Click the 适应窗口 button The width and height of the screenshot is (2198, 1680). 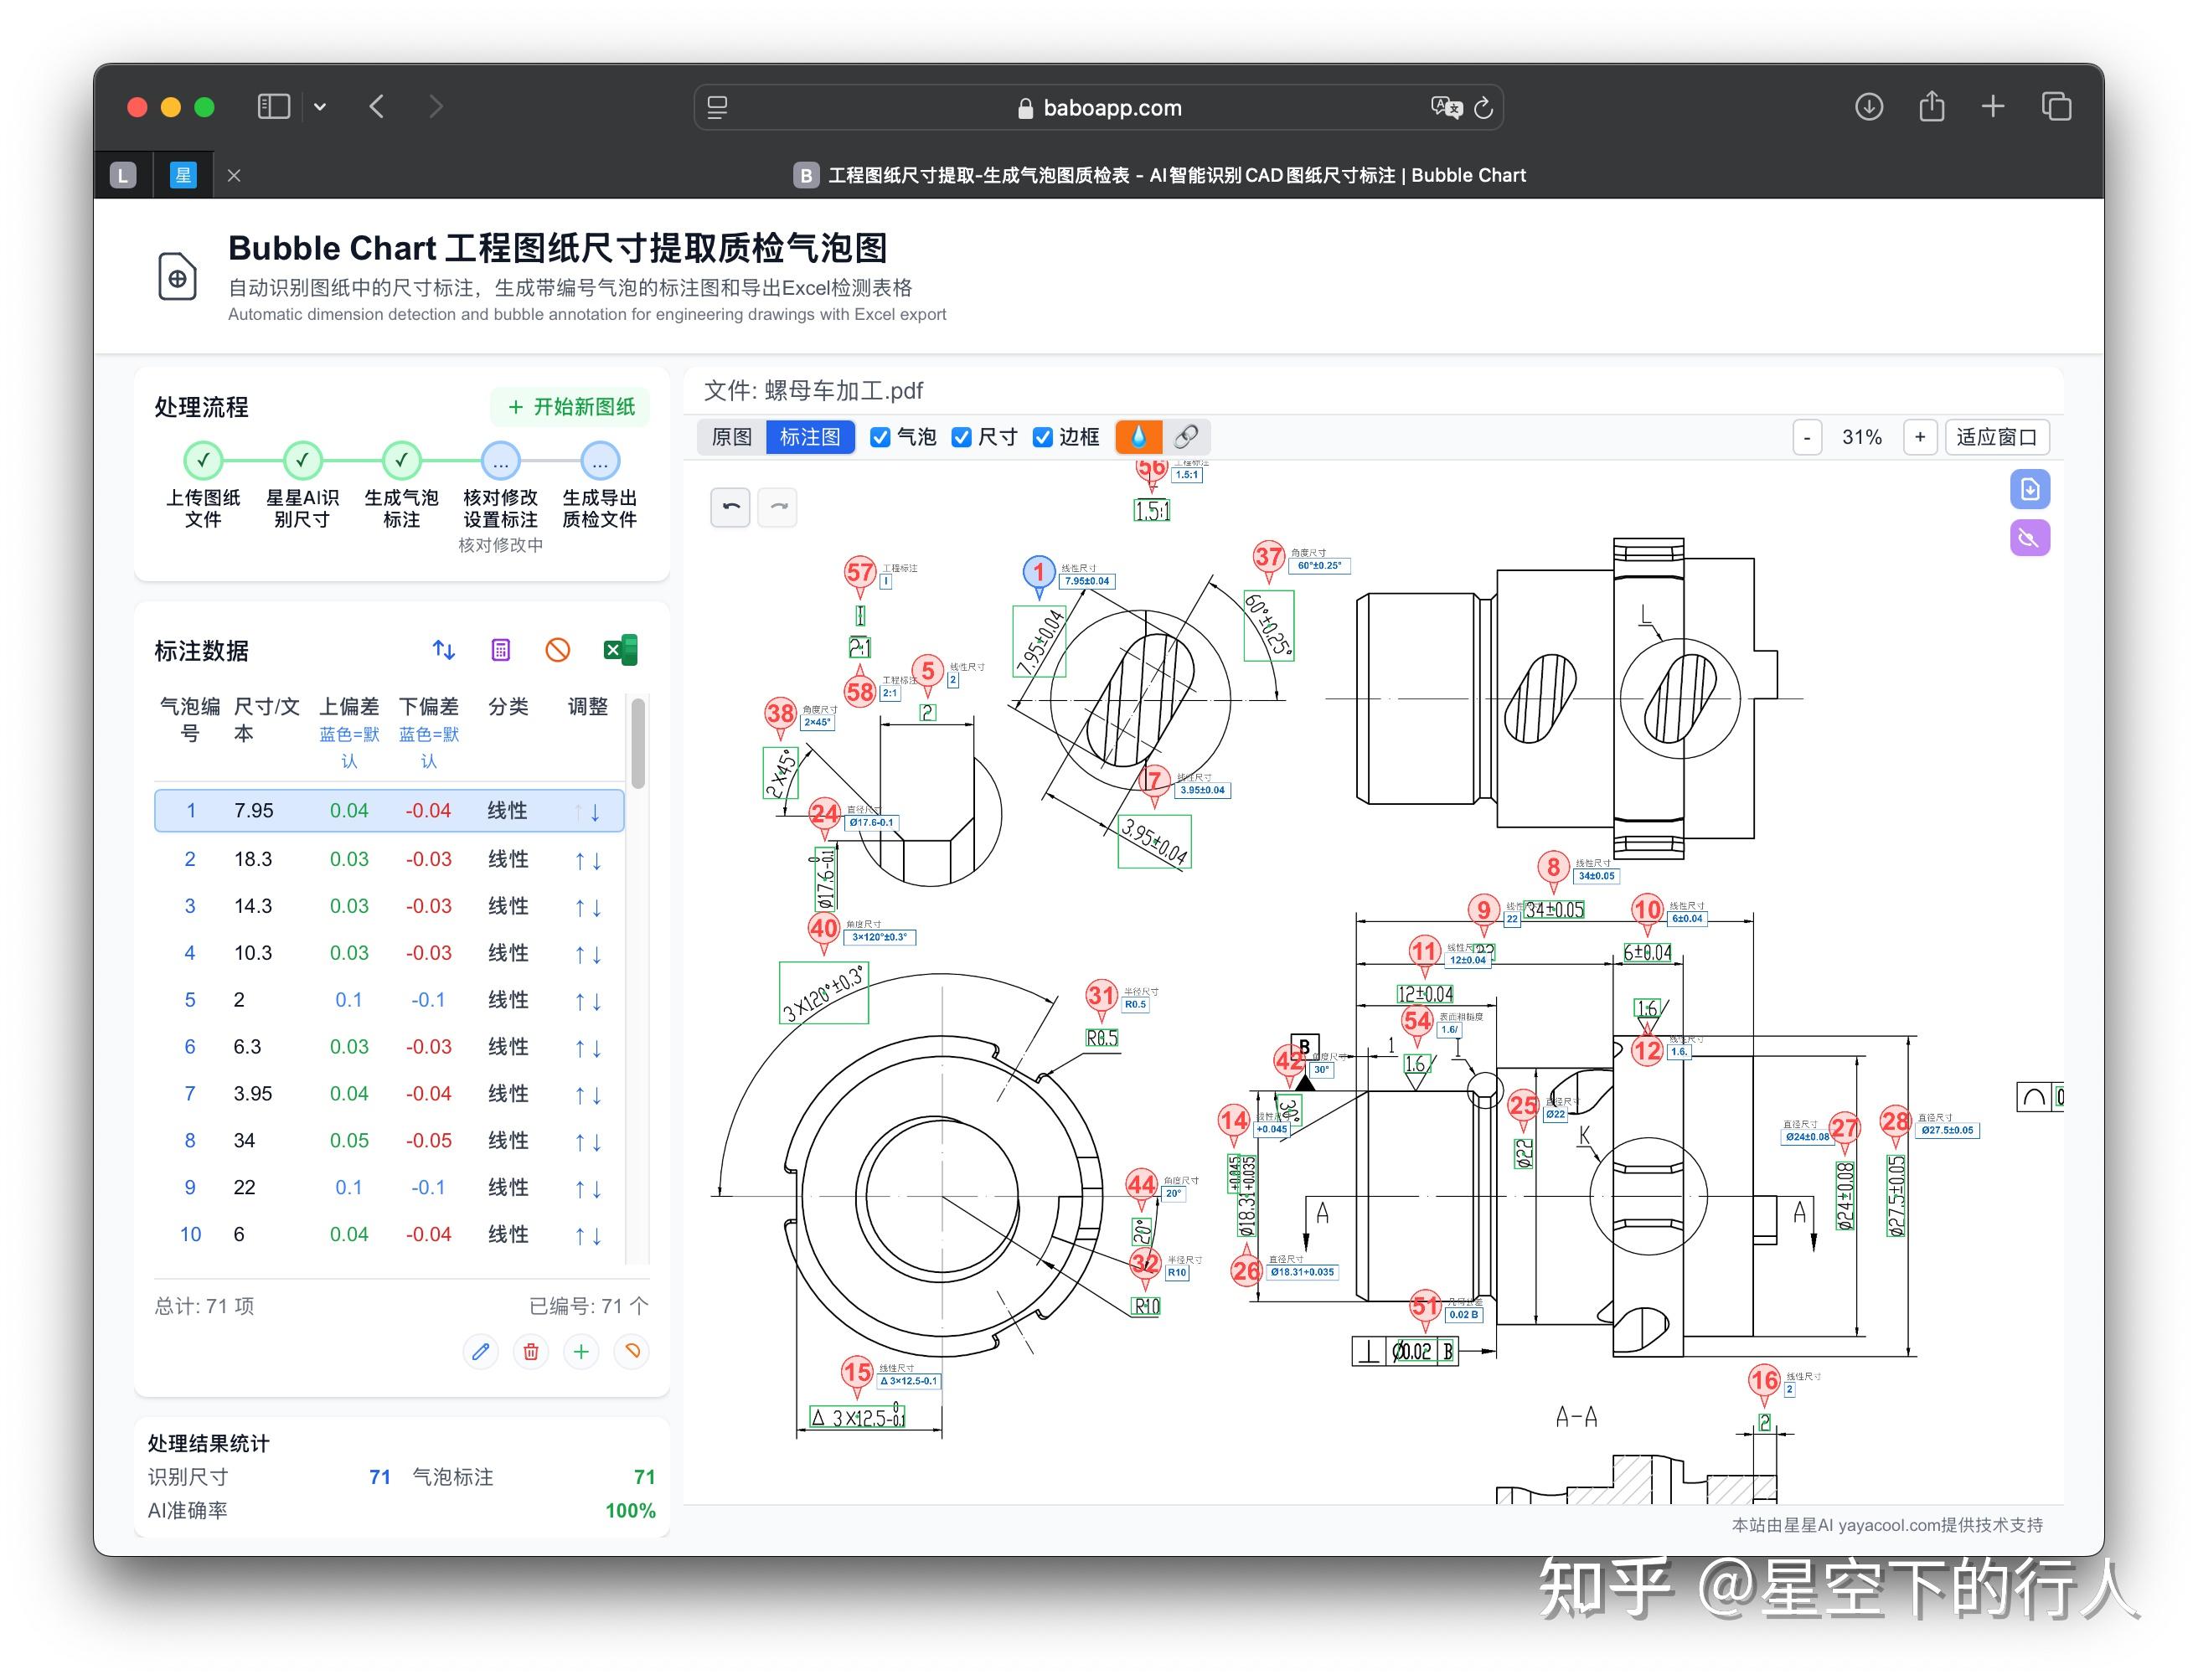point(1997,437)
